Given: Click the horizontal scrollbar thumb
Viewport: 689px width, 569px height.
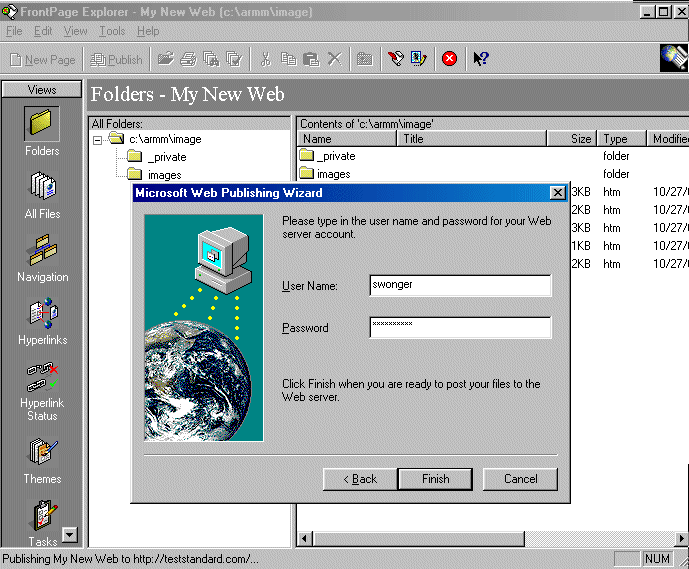Looking at the screenshot, I should [418, 538].
